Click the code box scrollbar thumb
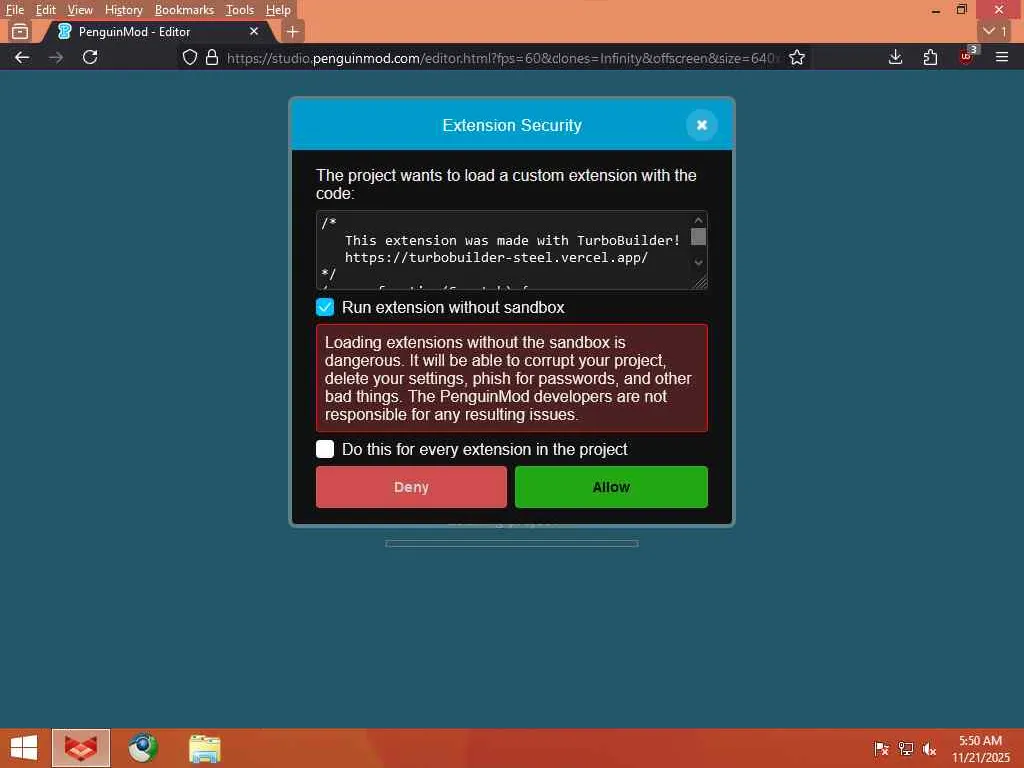 [x=698, y=236]
